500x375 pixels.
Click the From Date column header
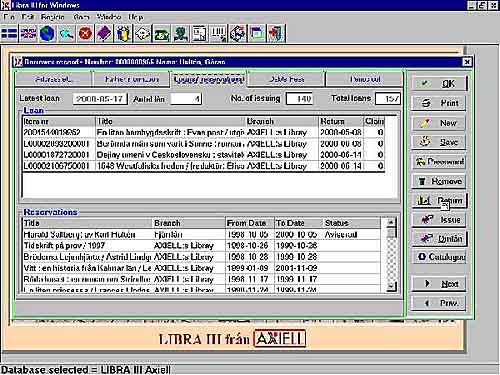[249, 223]
